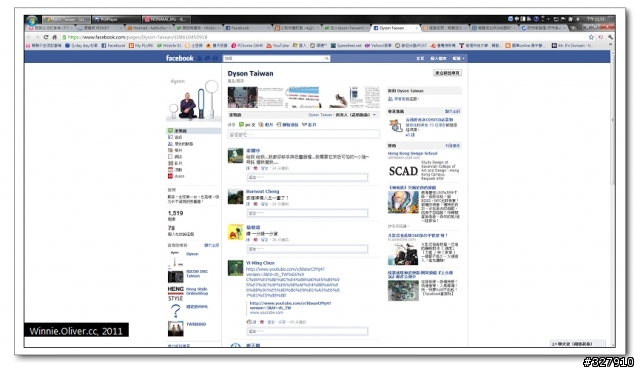Click the notifications globe icon in Facebook header

click(215, 58)
